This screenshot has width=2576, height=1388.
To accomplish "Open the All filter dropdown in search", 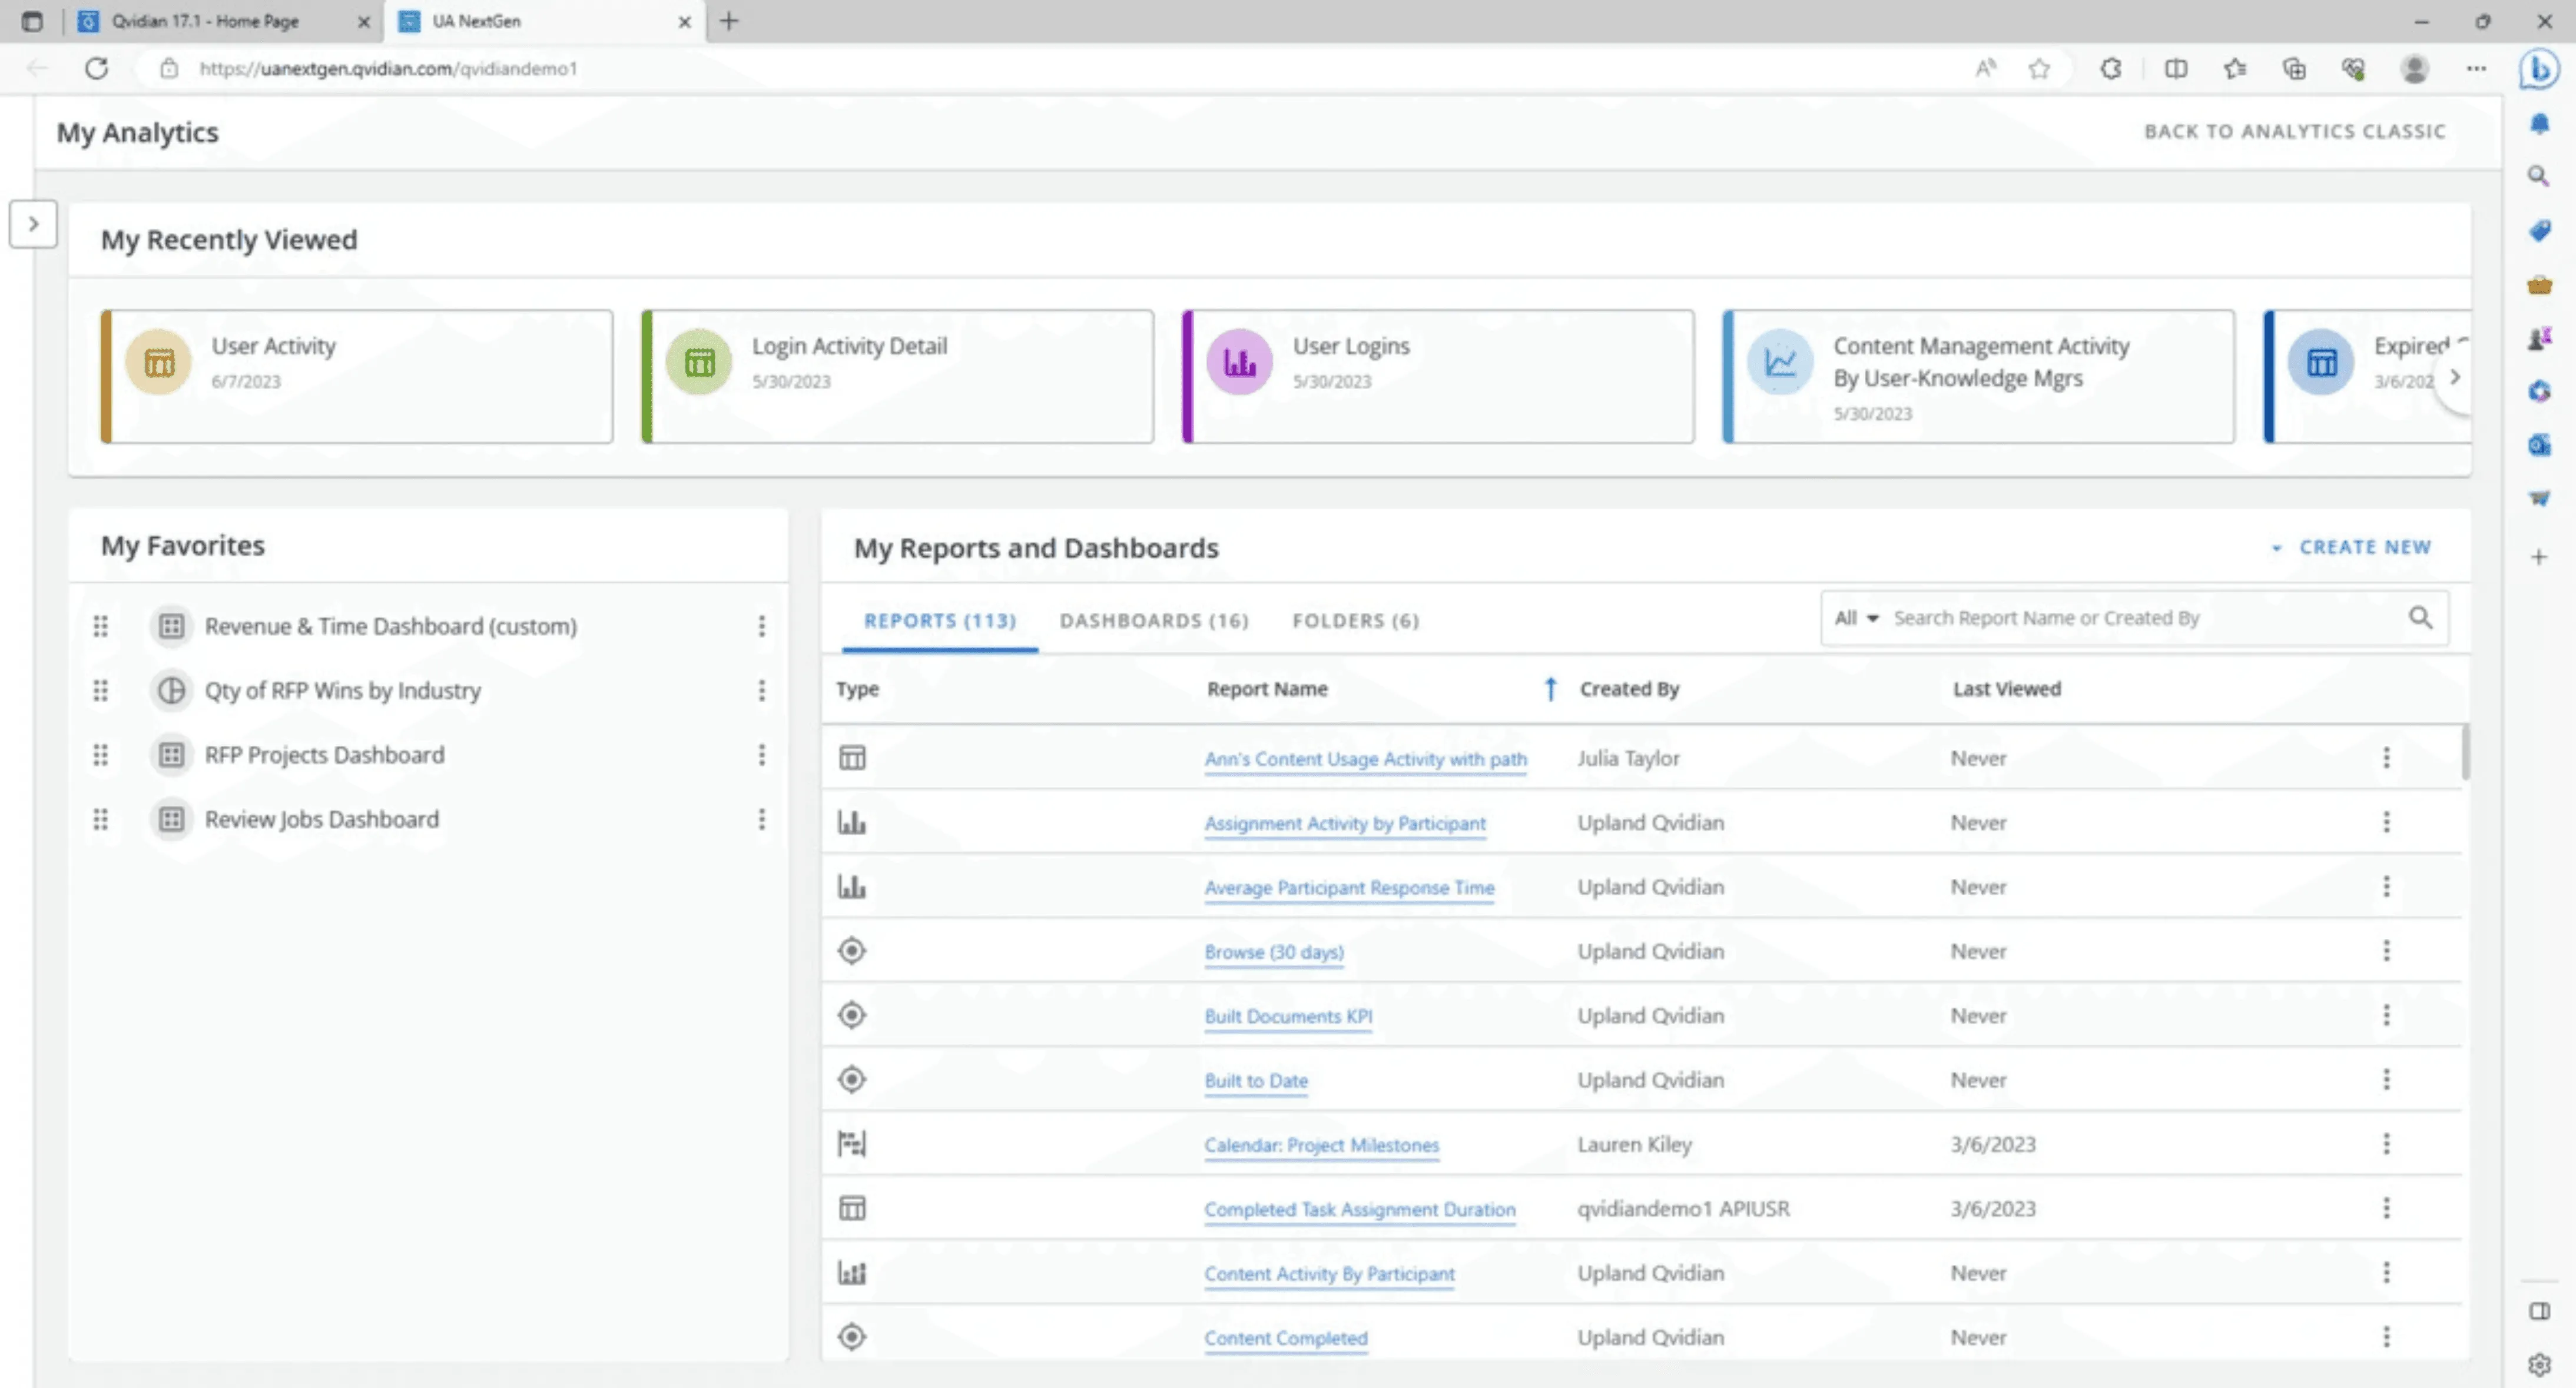I will point(1857,618).
